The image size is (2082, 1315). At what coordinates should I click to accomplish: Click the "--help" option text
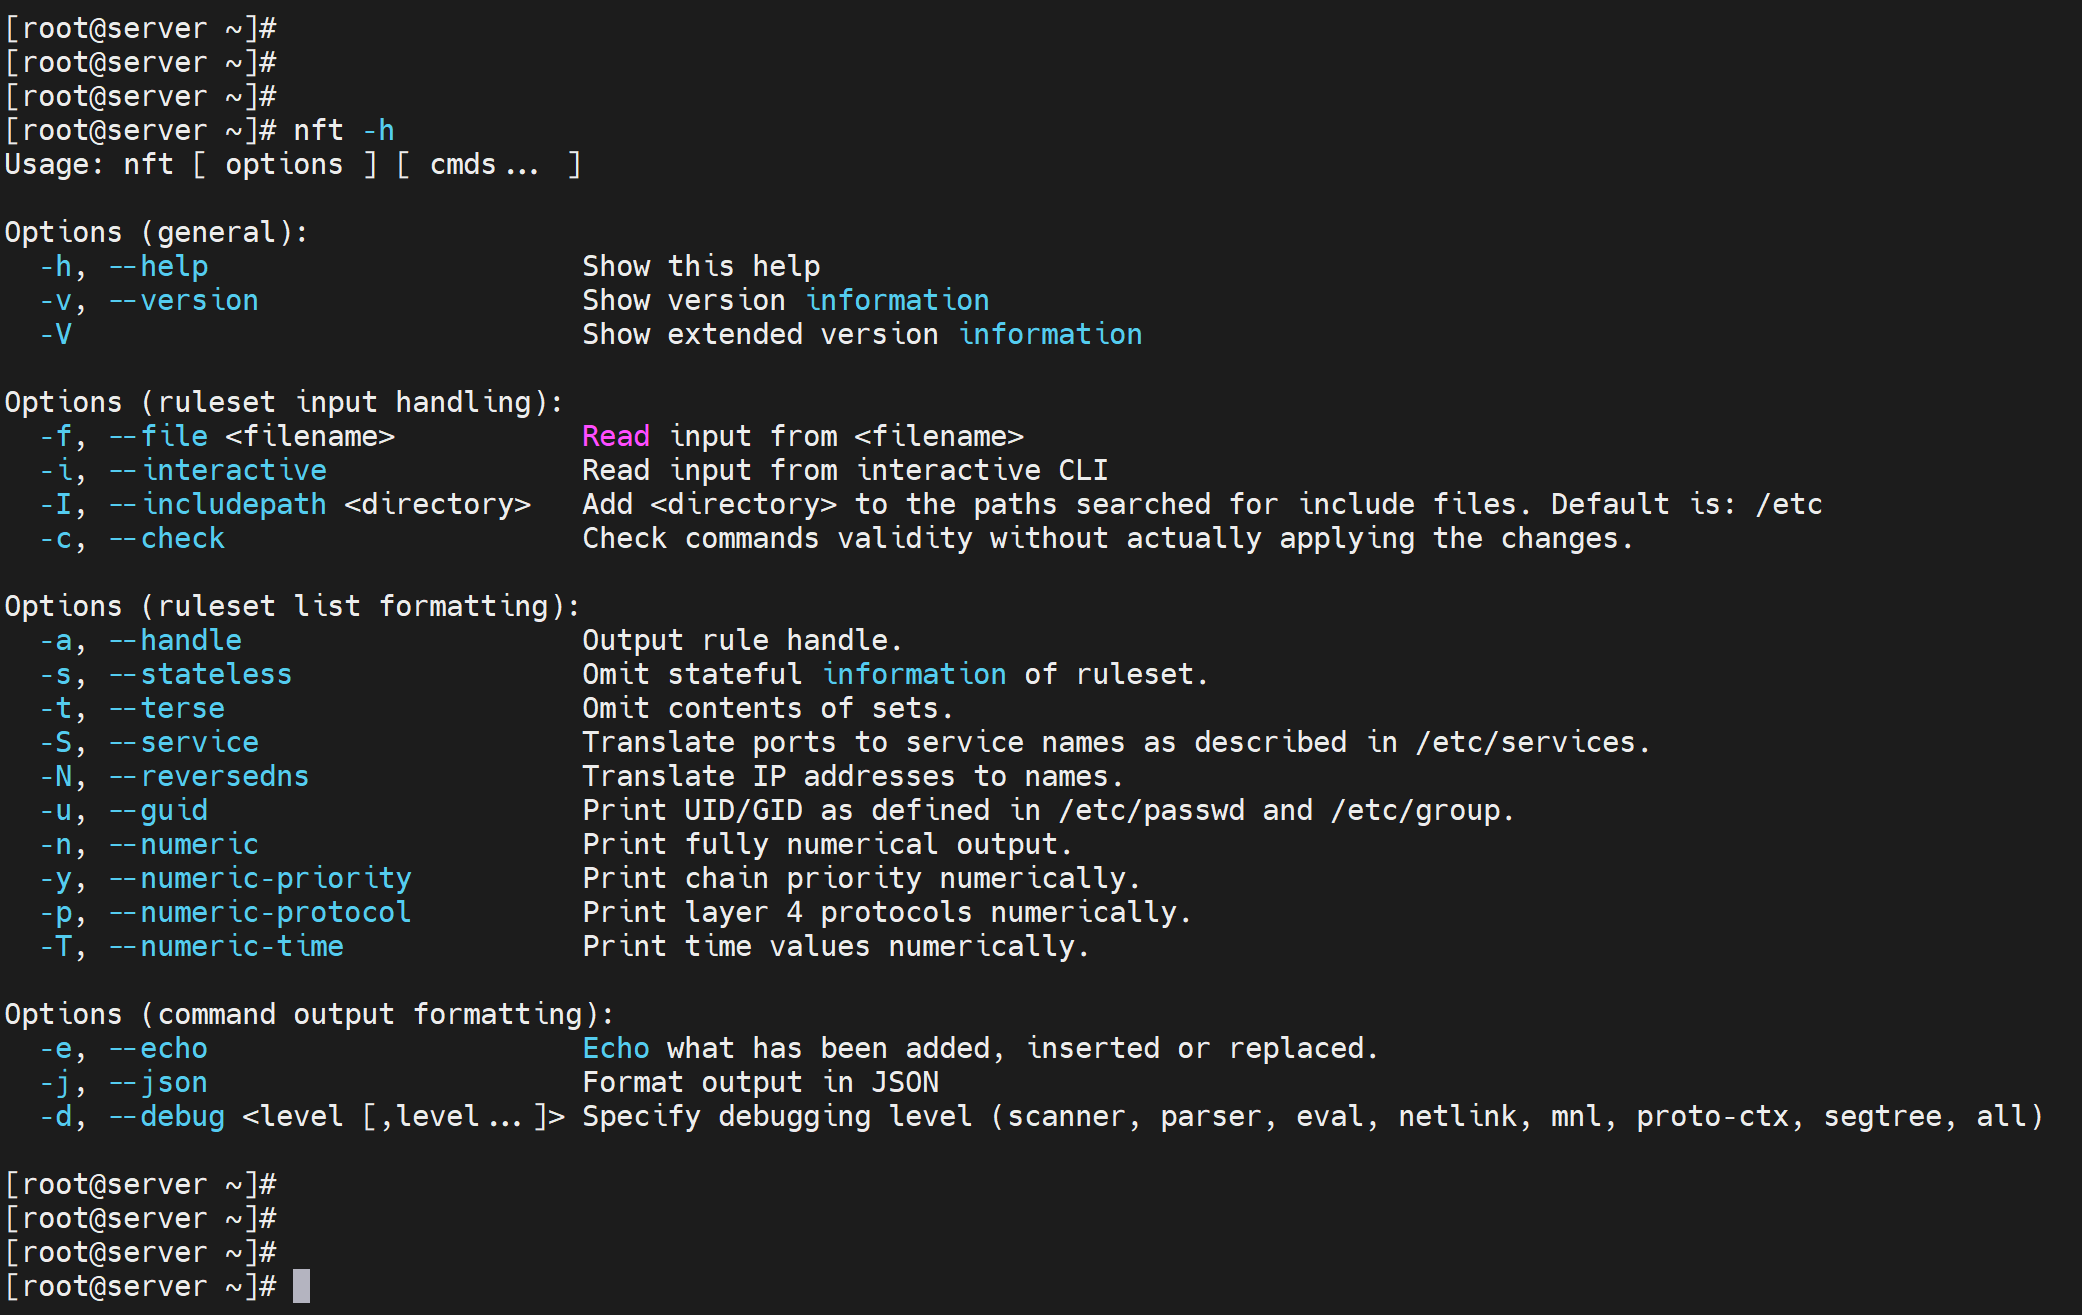tap(159, 266)
